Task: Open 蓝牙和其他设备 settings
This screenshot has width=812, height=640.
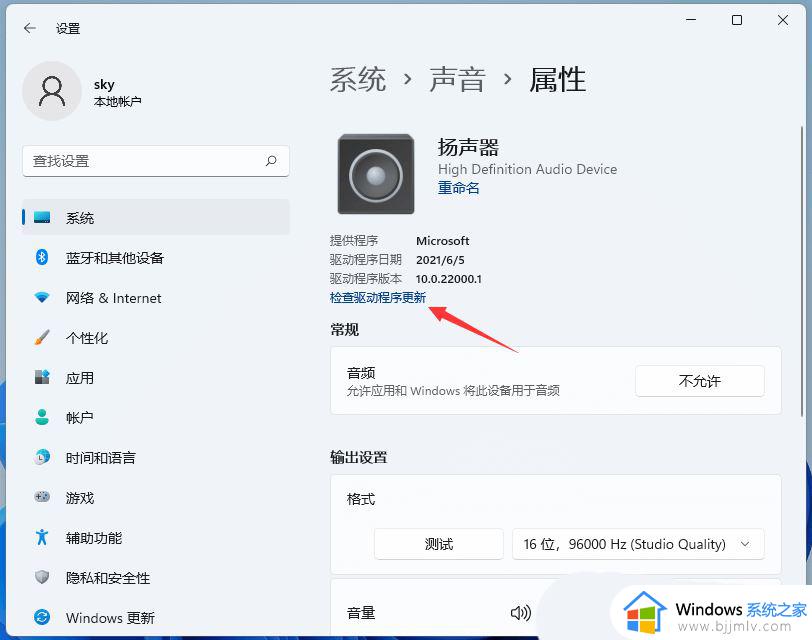Action: click(x=156, y=257)
